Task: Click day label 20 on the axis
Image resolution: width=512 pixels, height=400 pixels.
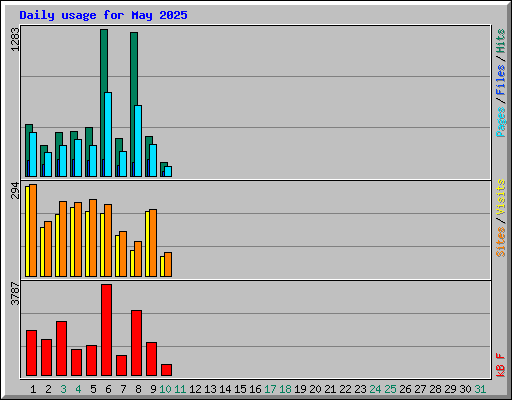Action: coord(315,389)
